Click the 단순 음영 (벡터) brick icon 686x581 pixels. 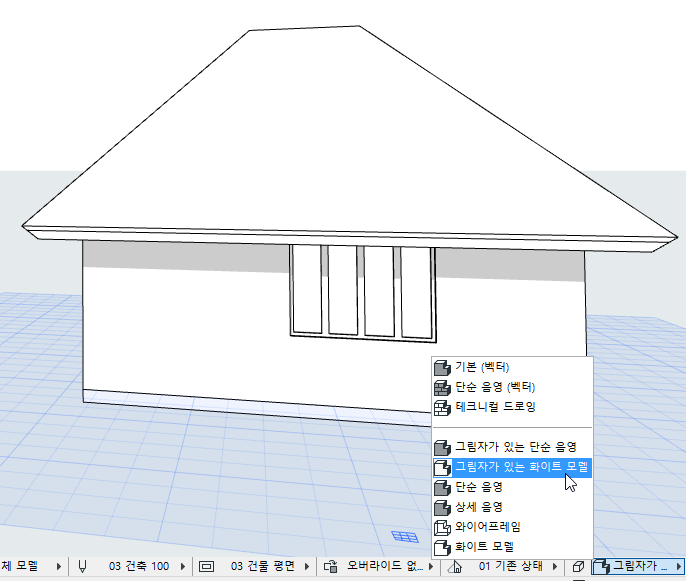(x=442, y=388)
